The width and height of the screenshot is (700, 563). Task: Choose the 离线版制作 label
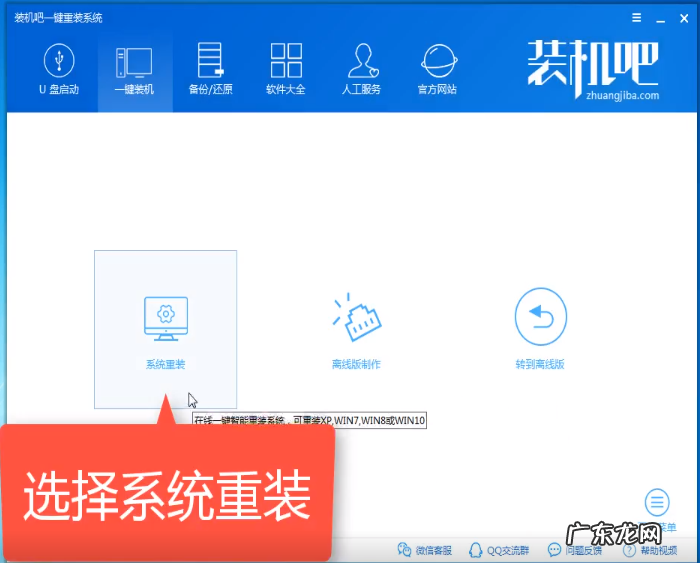pyautogui.click(x=356, y=364)
